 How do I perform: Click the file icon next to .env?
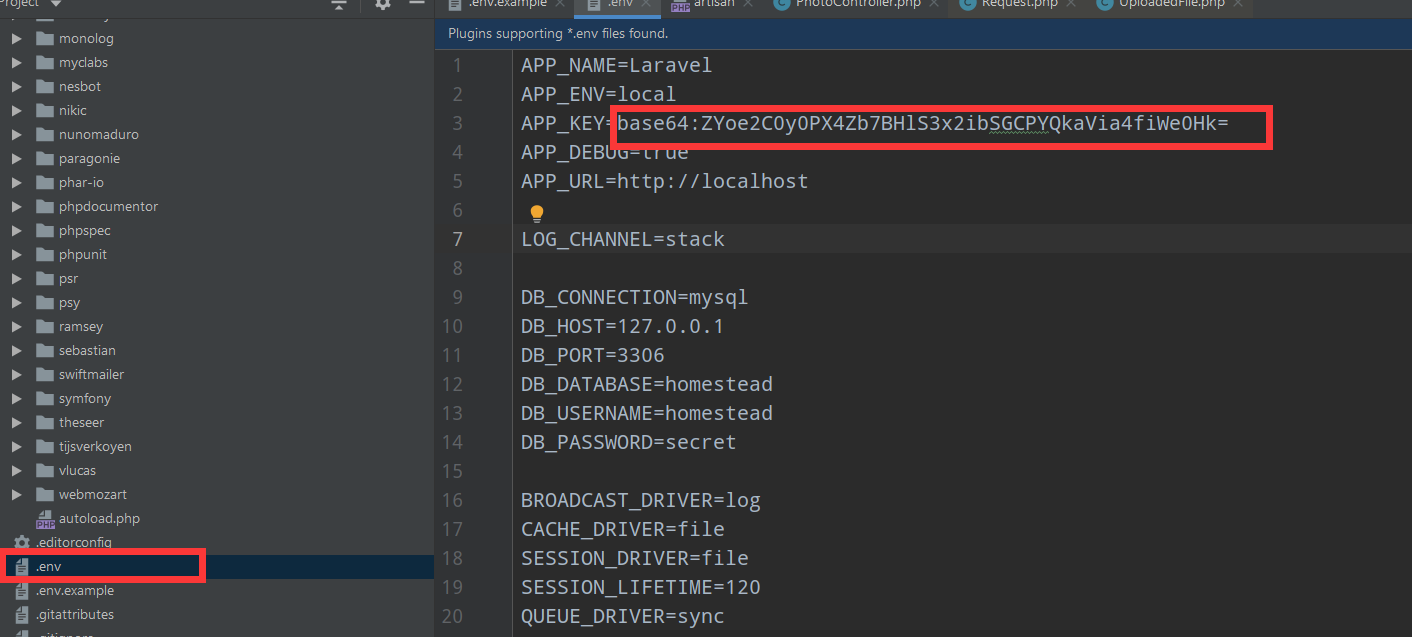22,566
